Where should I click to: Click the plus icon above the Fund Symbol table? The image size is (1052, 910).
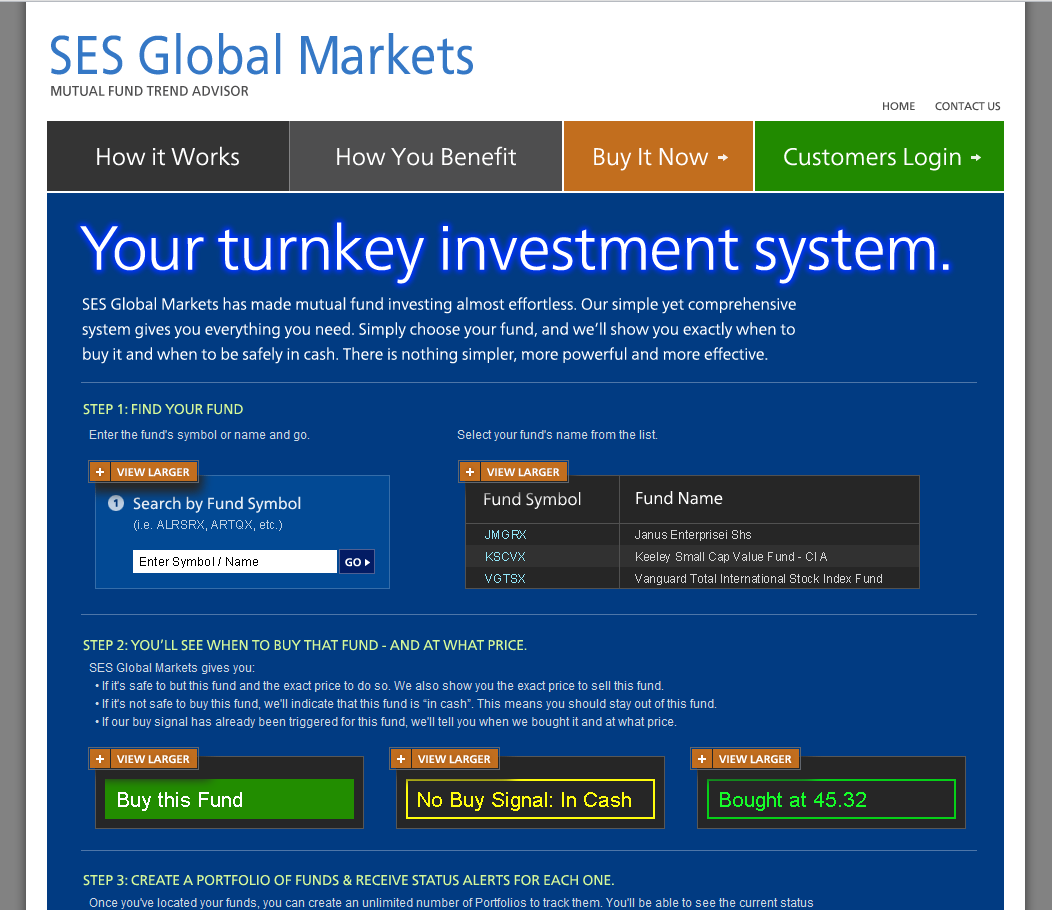click(470, 472)
